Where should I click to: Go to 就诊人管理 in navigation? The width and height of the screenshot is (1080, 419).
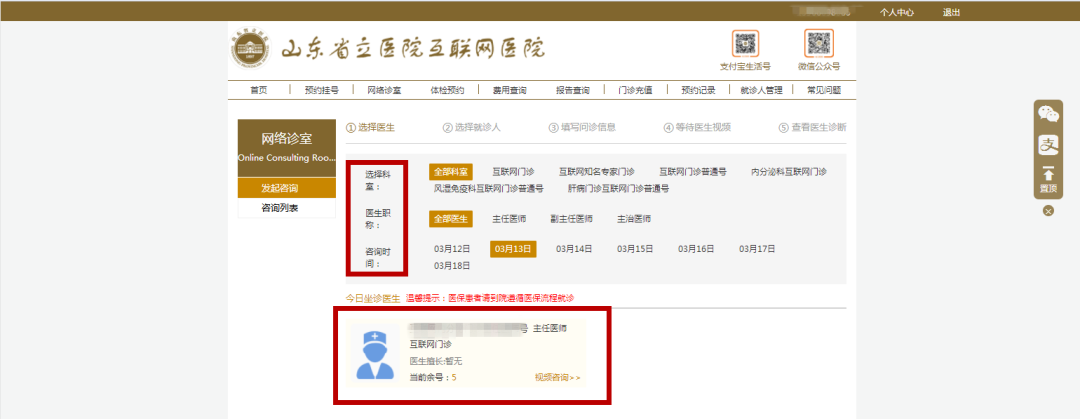[759, 90]
